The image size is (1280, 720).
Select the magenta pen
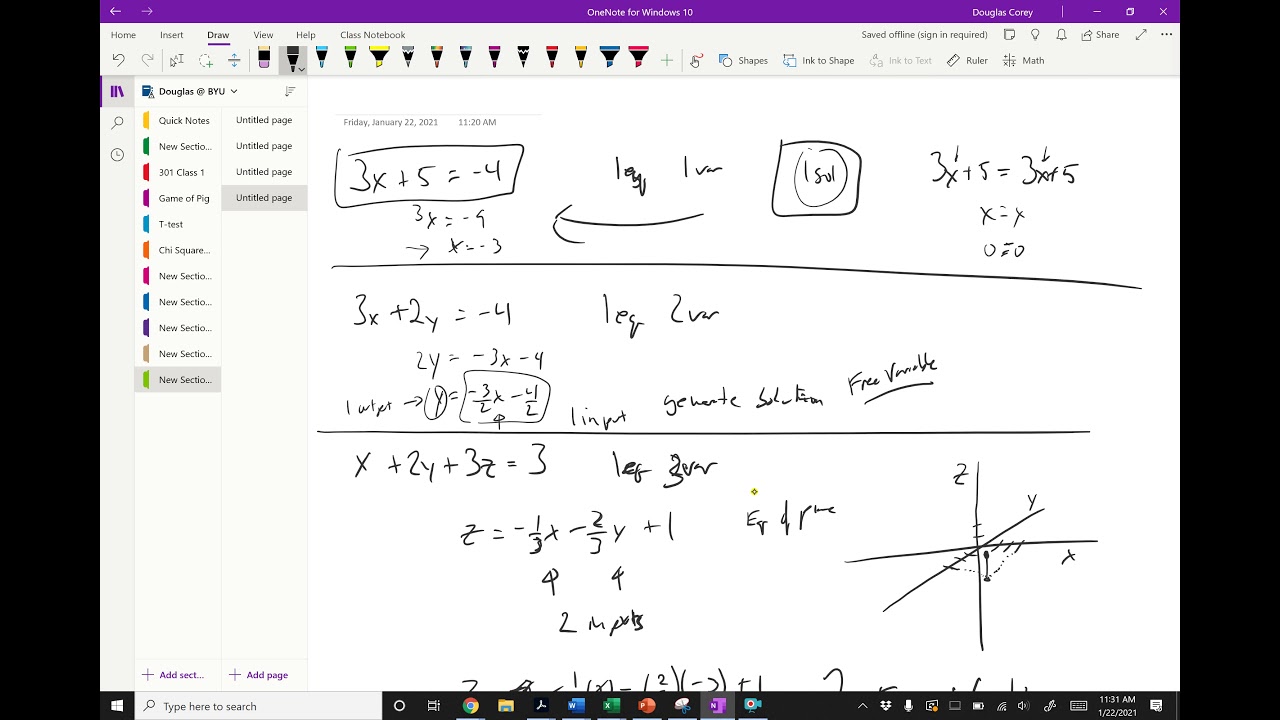pos(494,58)
